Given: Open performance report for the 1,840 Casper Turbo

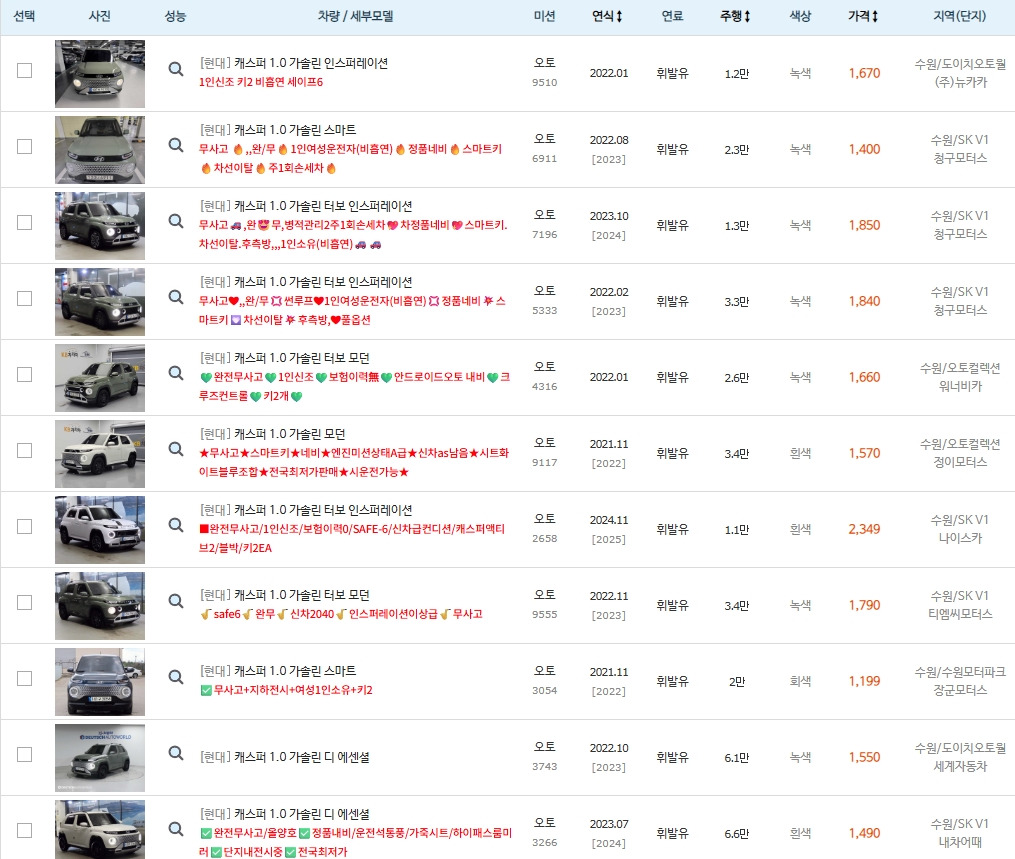Looking at the screenshot, I should [175, 297].
